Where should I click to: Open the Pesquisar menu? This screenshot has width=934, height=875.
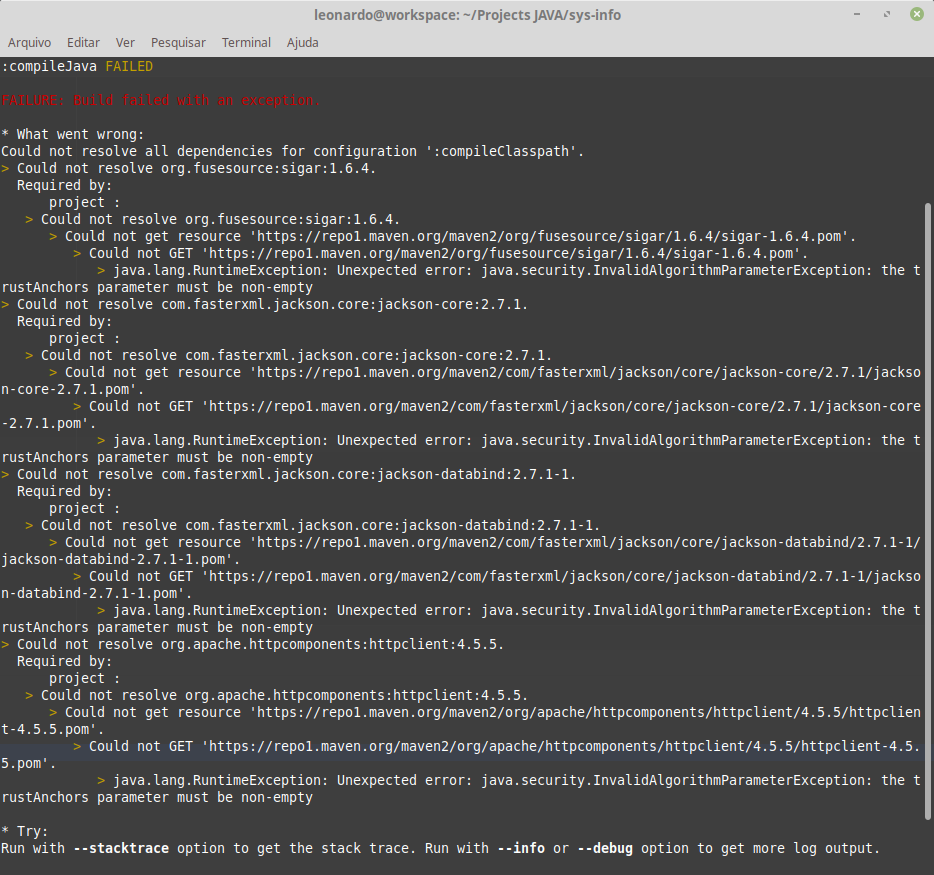[178, 43]
